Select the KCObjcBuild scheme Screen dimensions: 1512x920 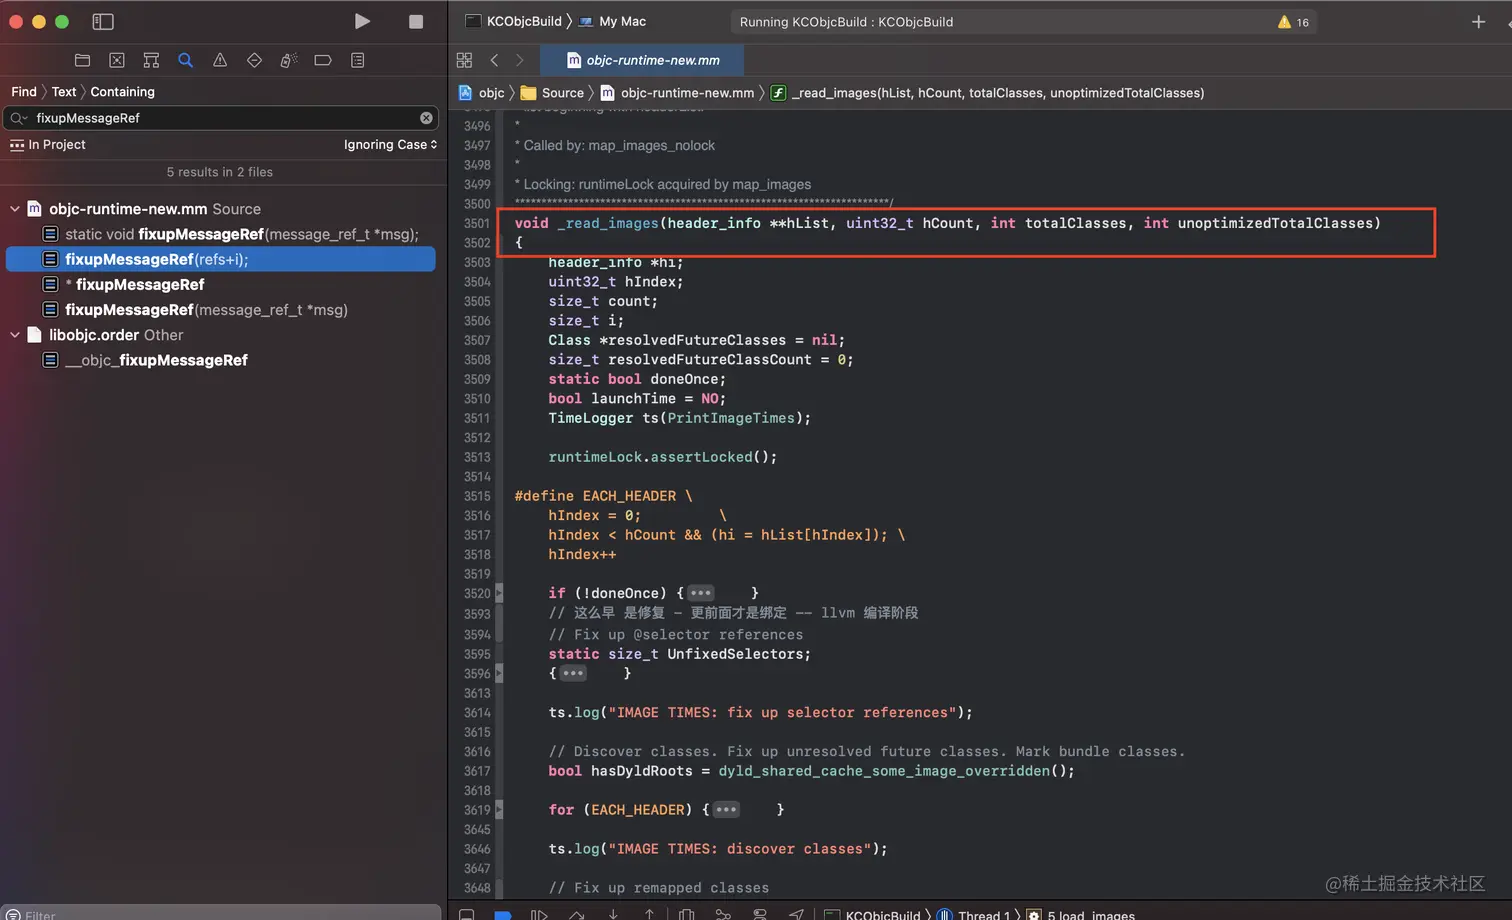click(513, 21)
